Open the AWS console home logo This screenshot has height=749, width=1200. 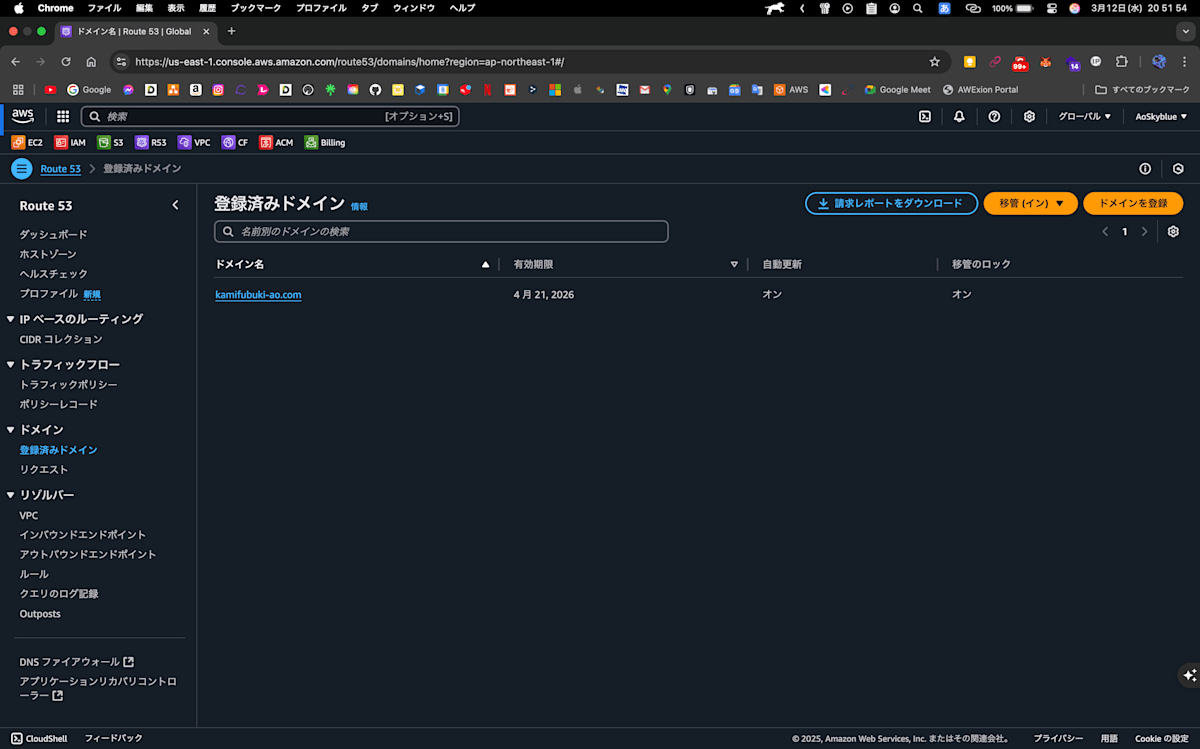[x=23, y=116]
